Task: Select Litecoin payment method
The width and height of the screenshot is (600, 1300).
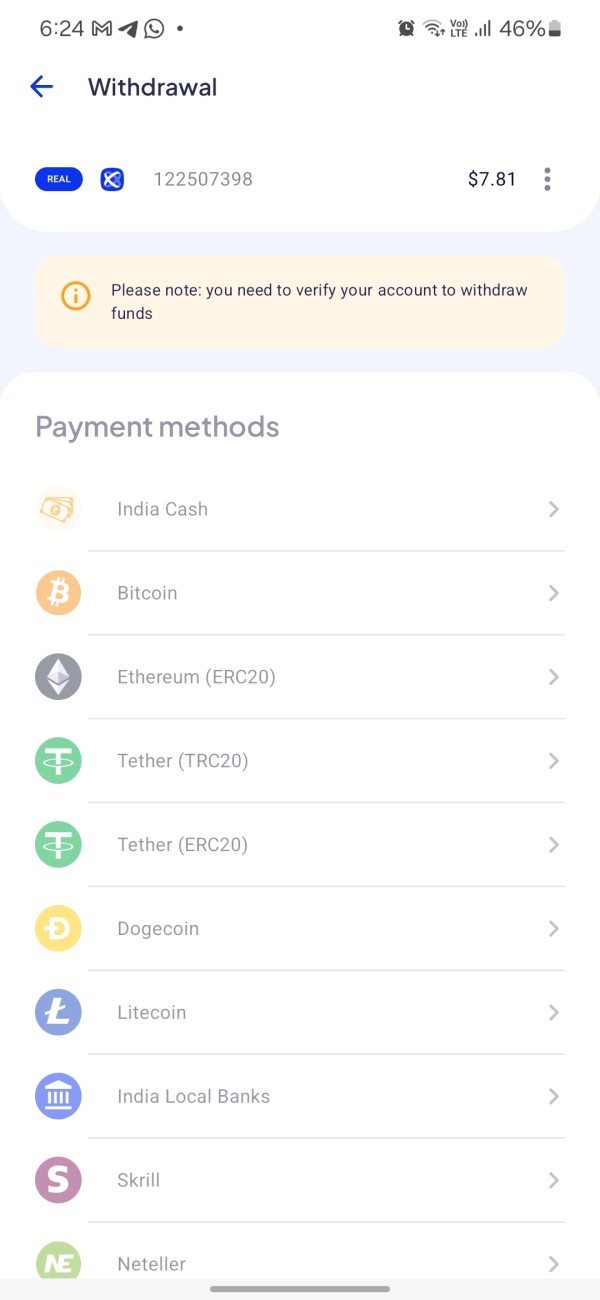Action: (x=152, y=1013)
